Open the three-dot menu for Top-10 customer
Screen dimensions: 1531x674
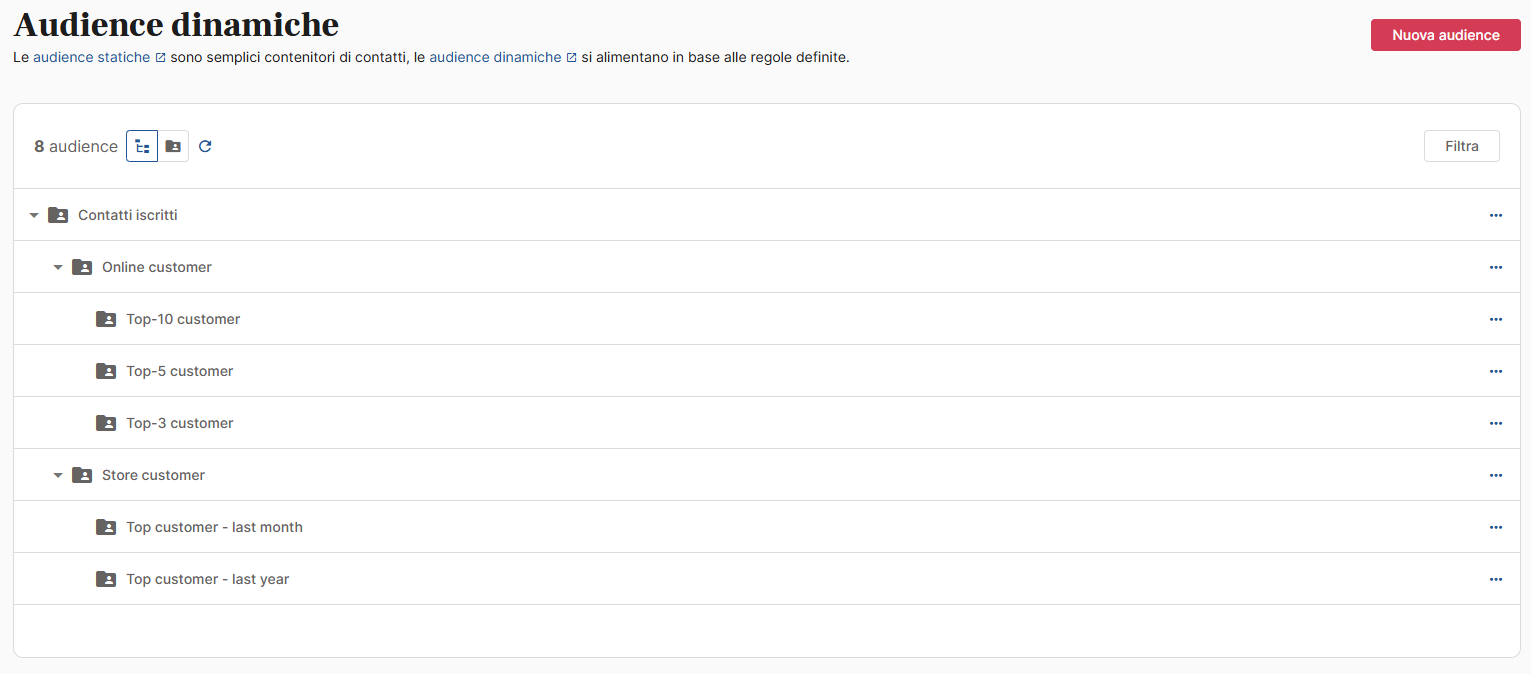1495,319
